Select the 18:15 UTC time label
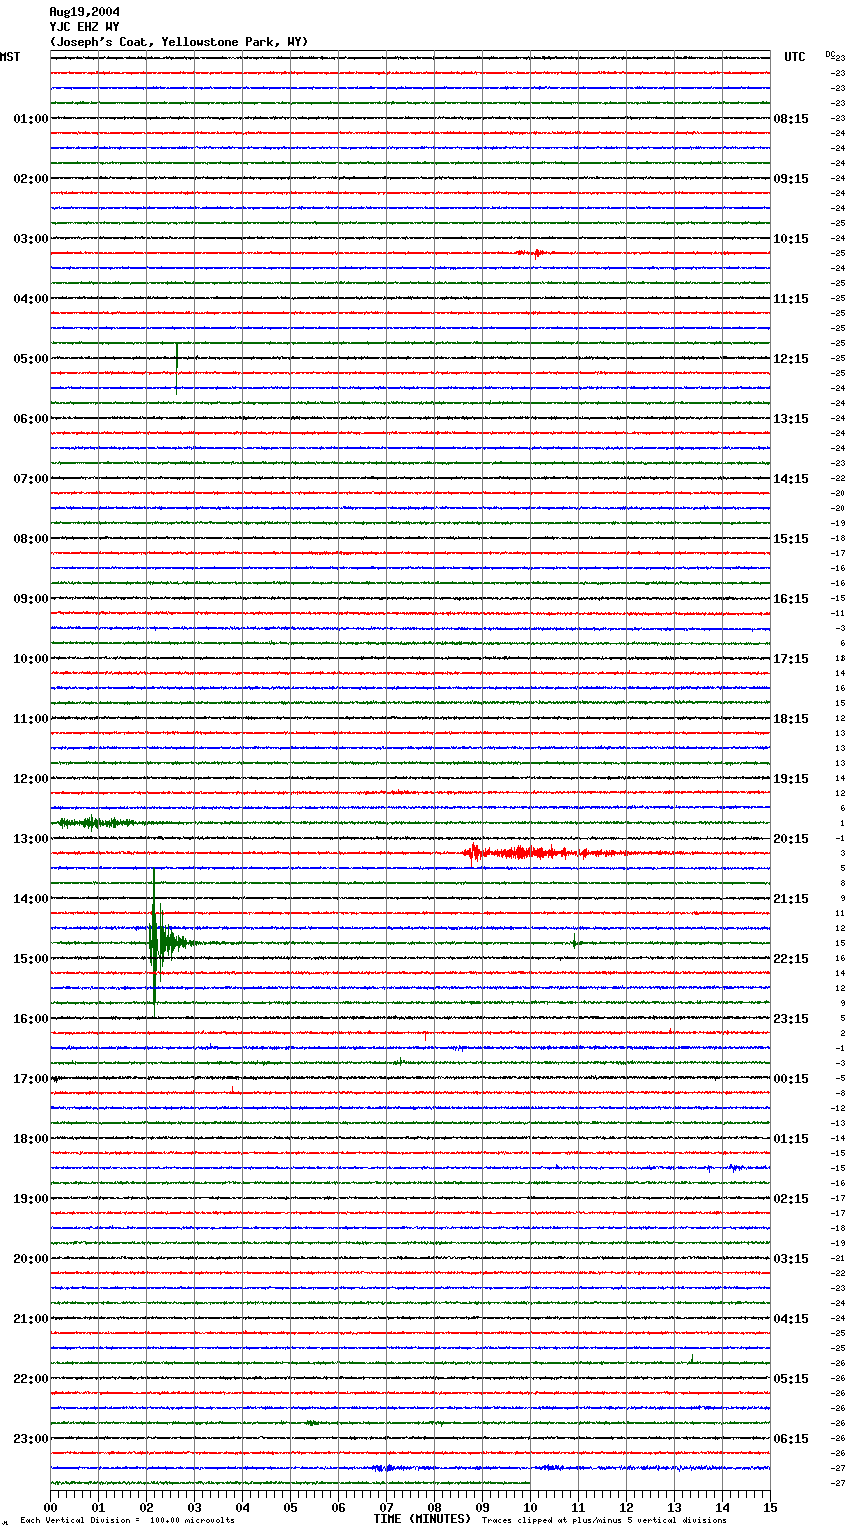 (791, 719)
